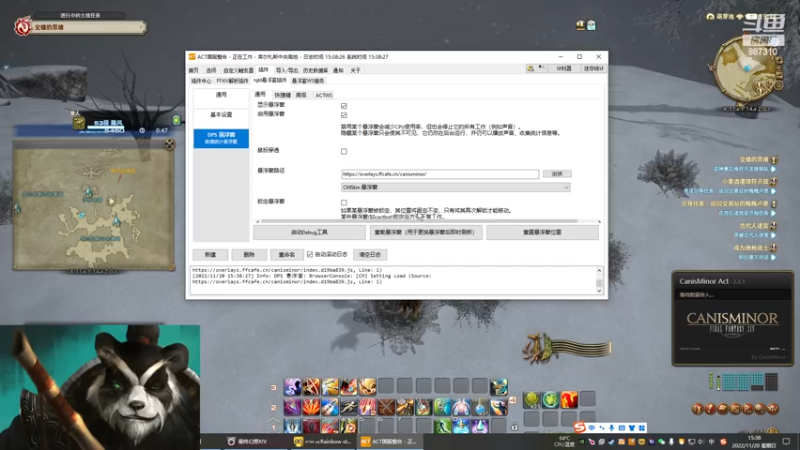This screenshot has height=450, width=800.
Task: Tick the 锁定悬浮窗 lock-overlay checkbox
Action: 344,203
